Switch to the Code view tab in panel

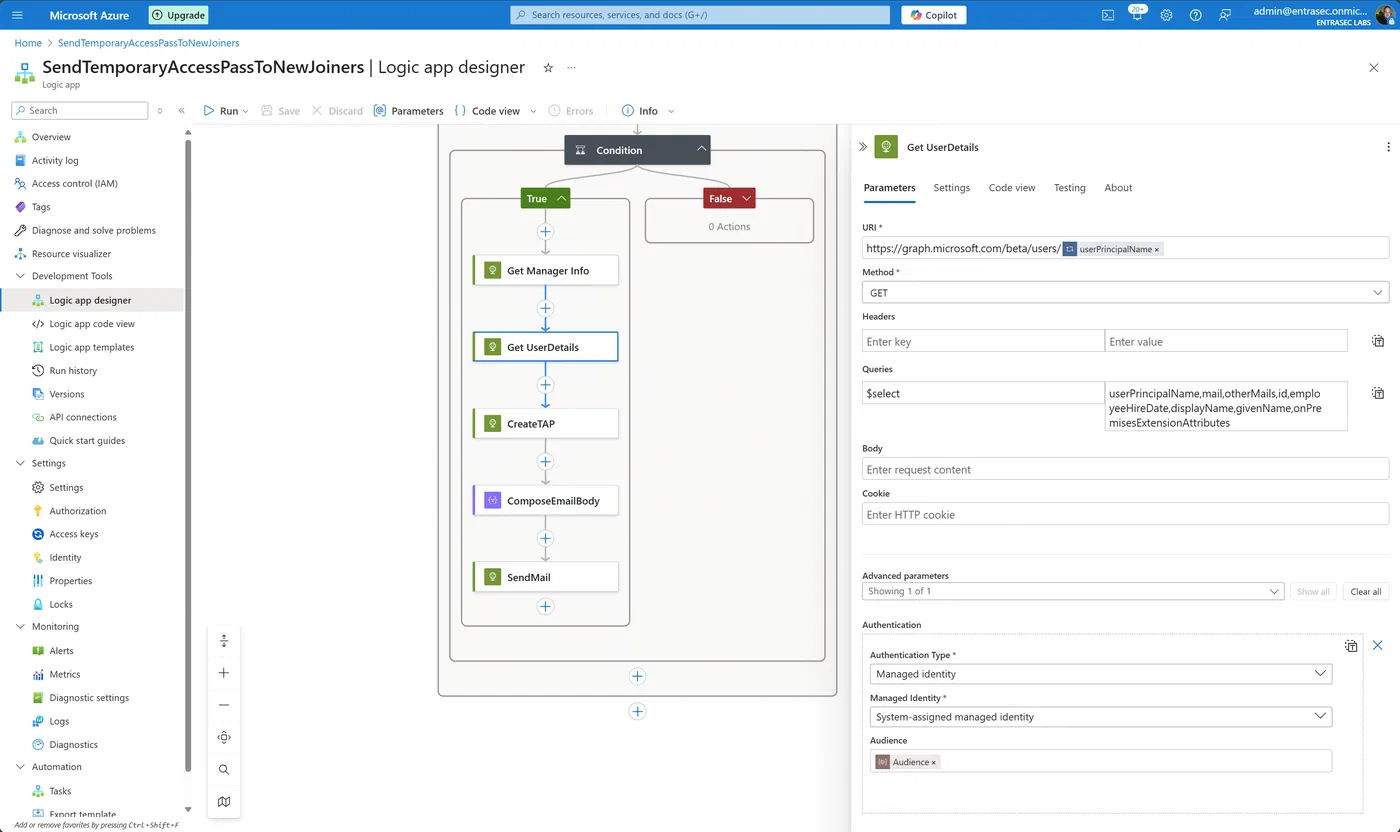pyautogui.click(x=1012, y=188)
